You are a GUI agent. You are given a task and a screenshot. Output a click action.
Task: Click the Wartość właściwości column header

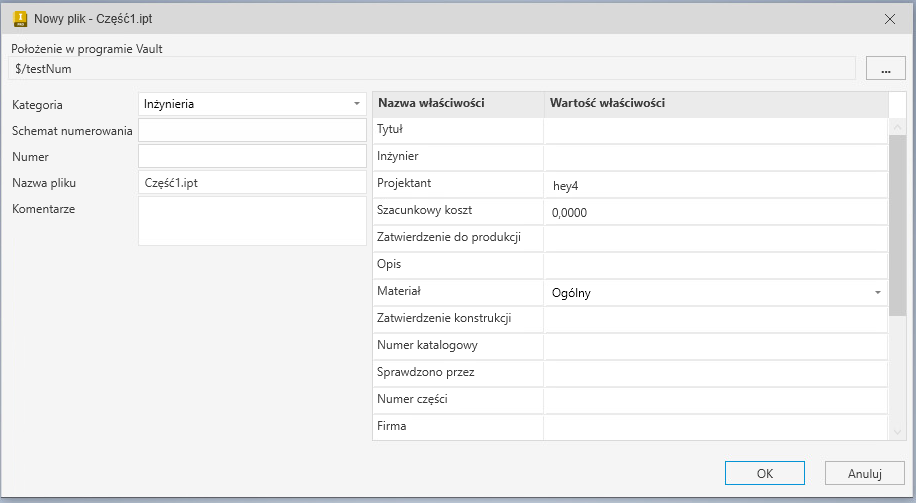coord(715,103)
